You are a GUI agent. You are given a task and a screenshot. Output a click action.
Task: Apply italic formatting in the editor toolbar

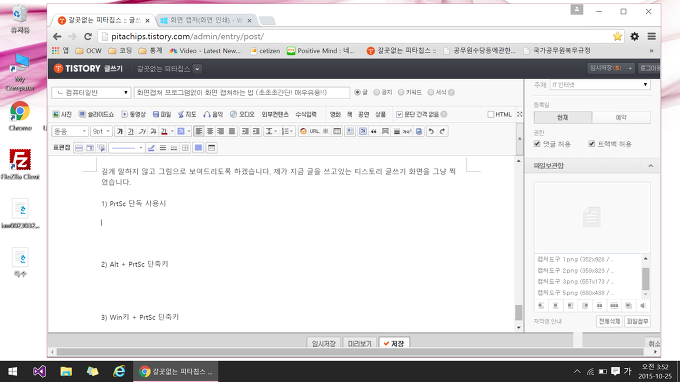coord(142,131)
